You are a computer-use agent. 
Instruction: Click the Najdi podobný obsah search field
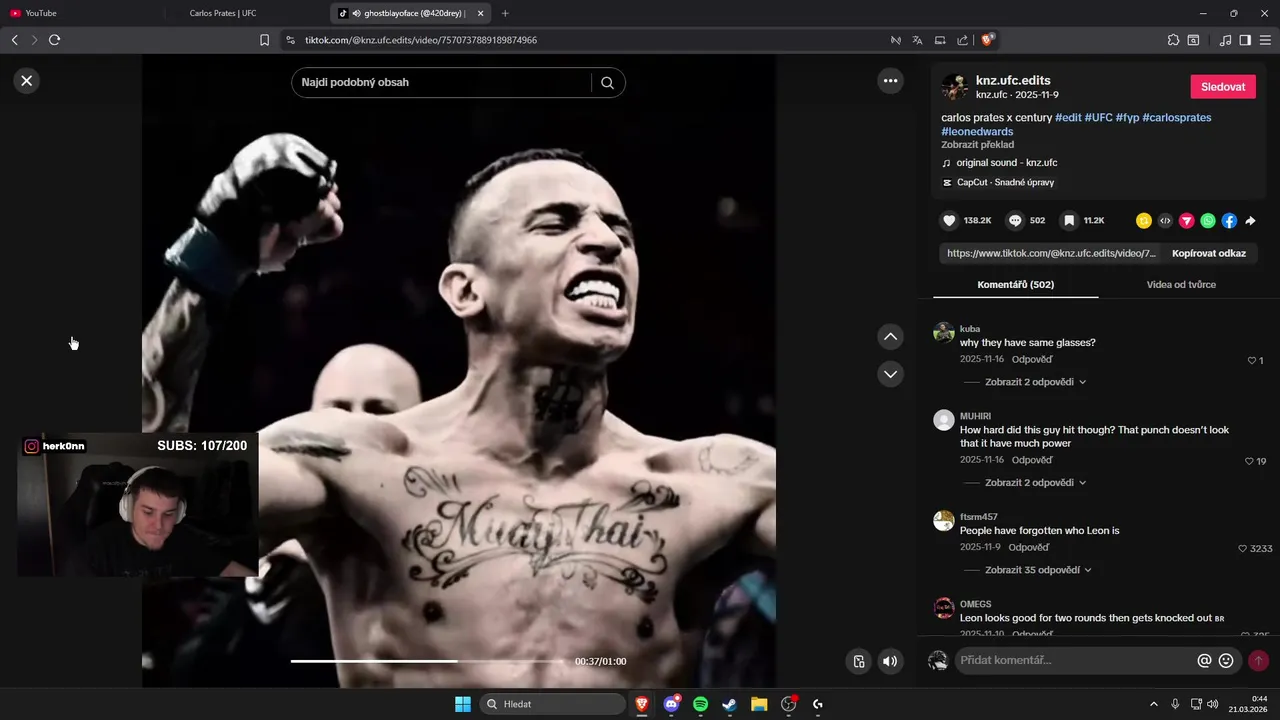coord(441,83)
